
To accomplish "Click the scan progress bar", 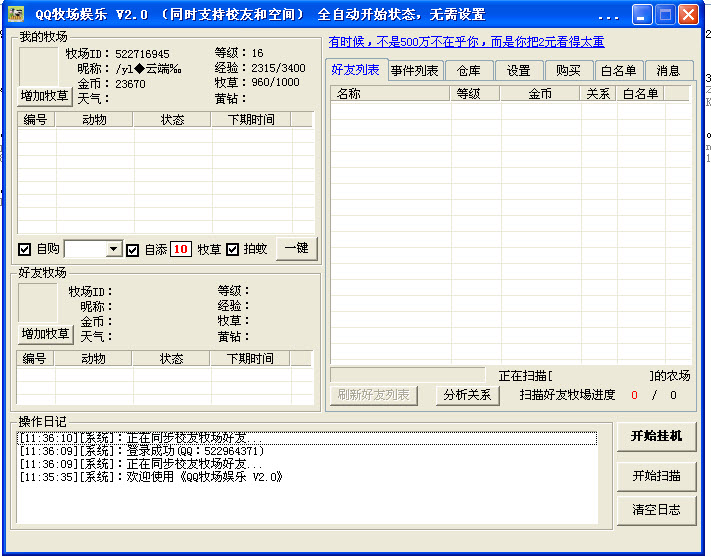I will pyautogui.click(x=408, y=375).
